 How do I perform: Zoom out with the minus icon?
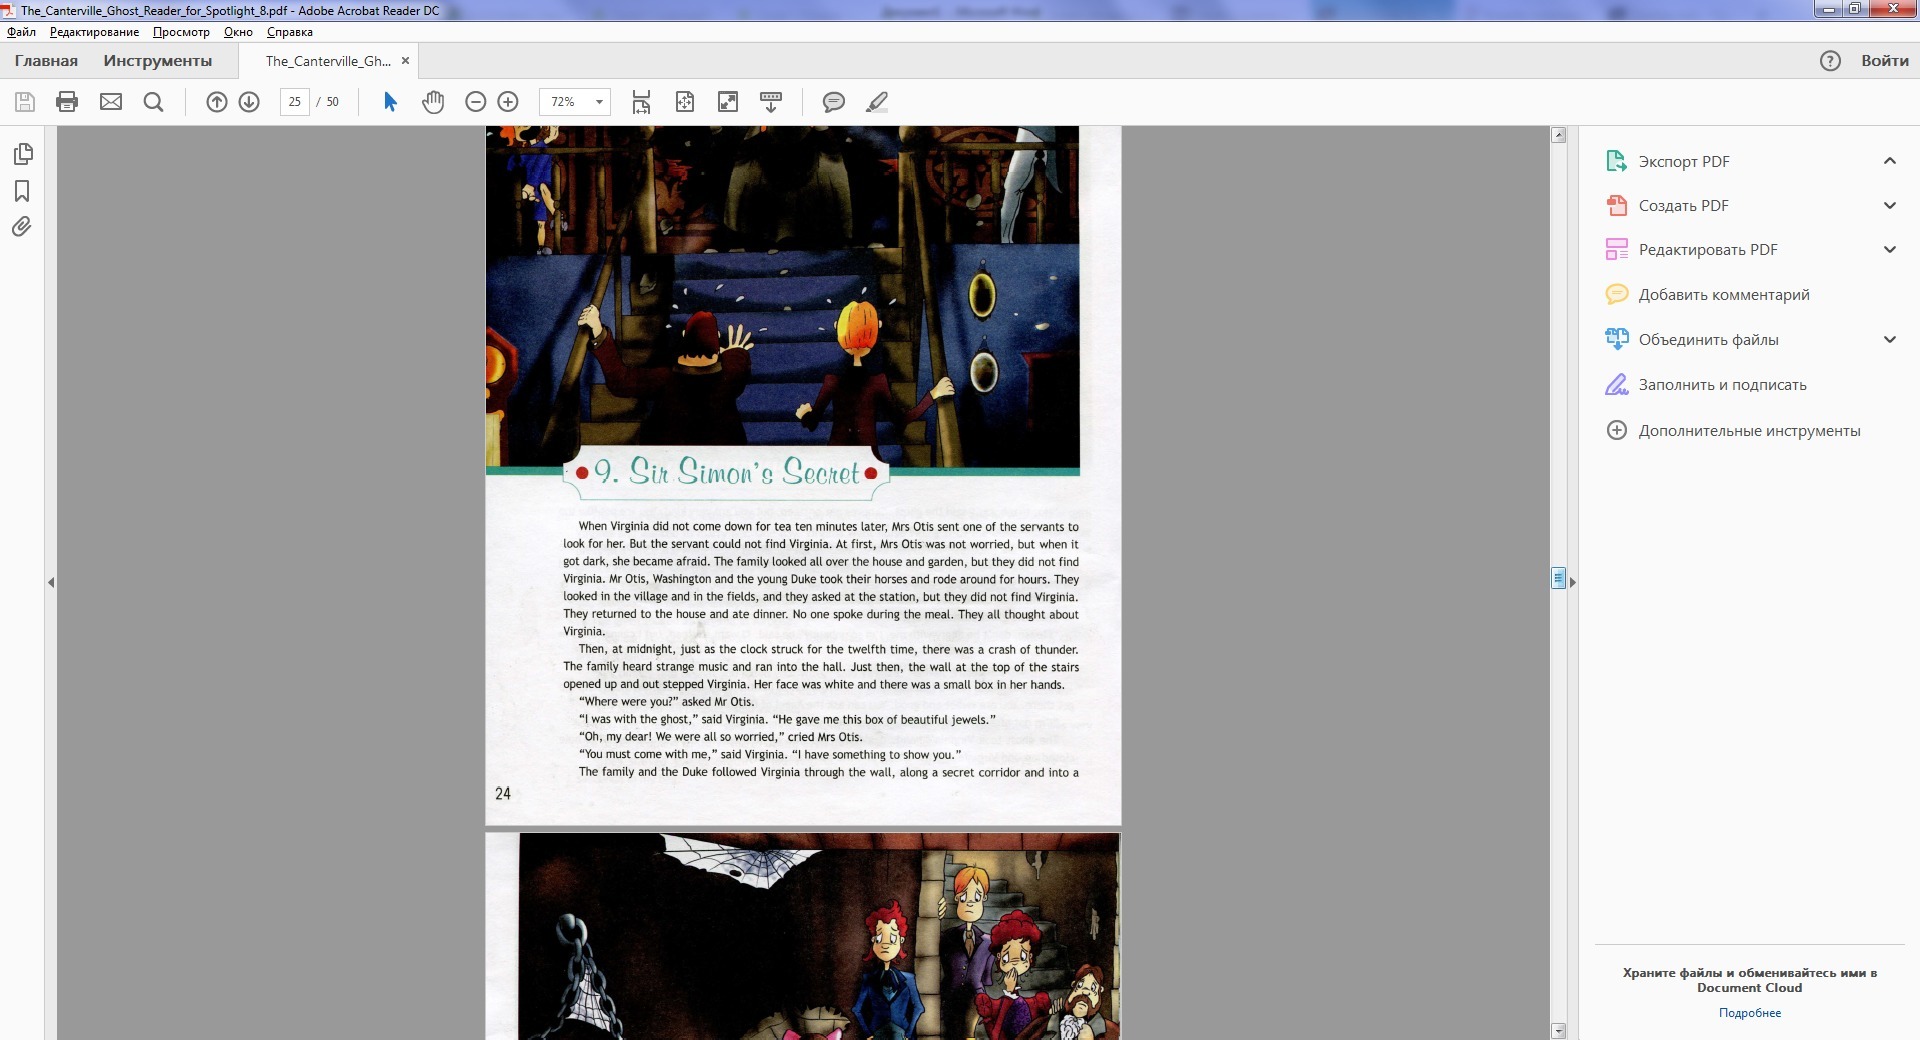[x=476, y=102]
